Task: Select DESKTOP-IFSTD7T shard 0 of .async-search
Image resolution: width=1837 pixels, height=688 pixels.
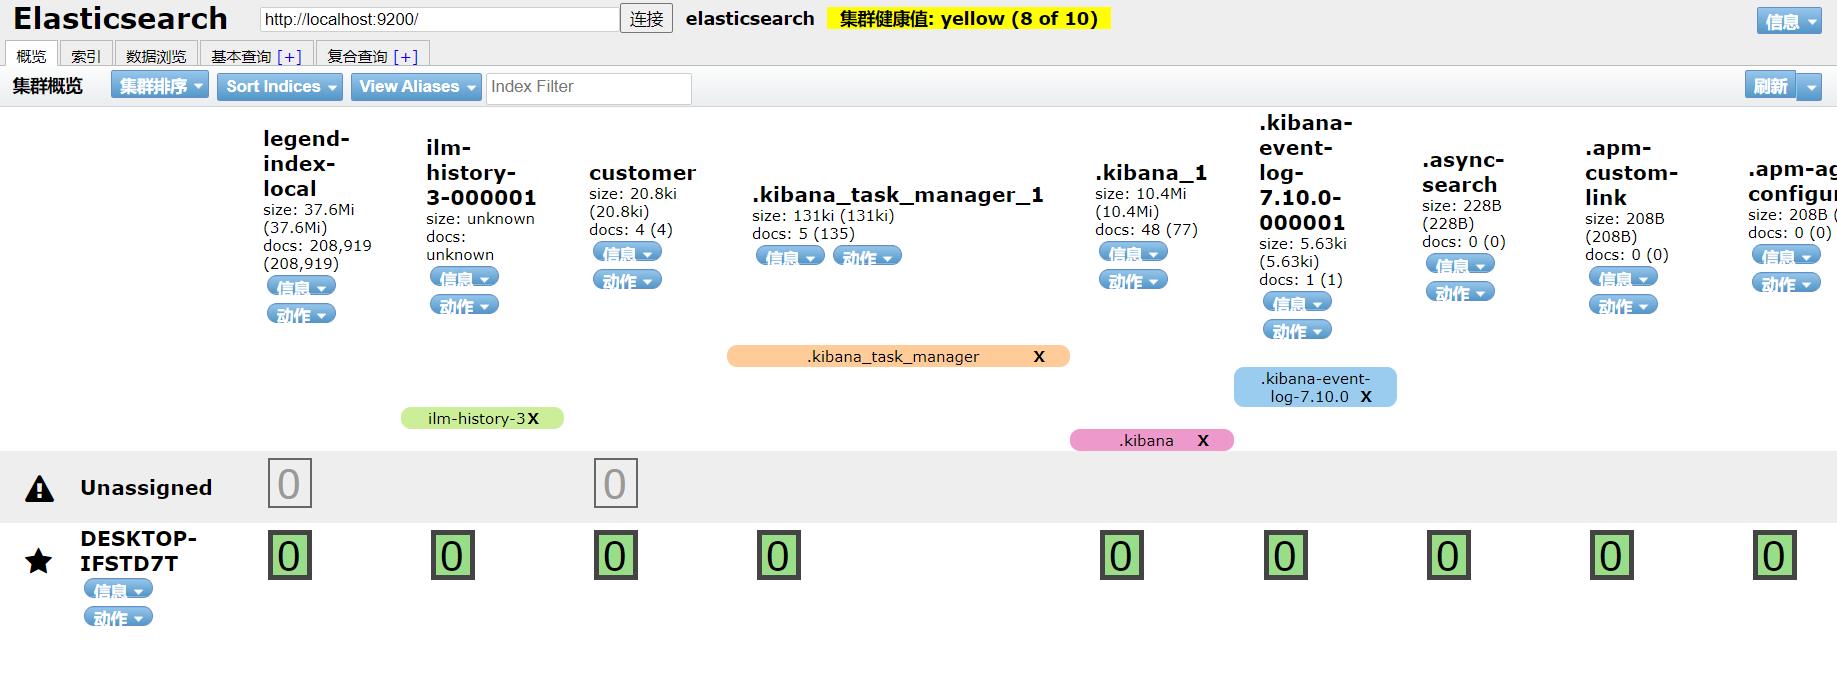Action: click(1448, 556)
